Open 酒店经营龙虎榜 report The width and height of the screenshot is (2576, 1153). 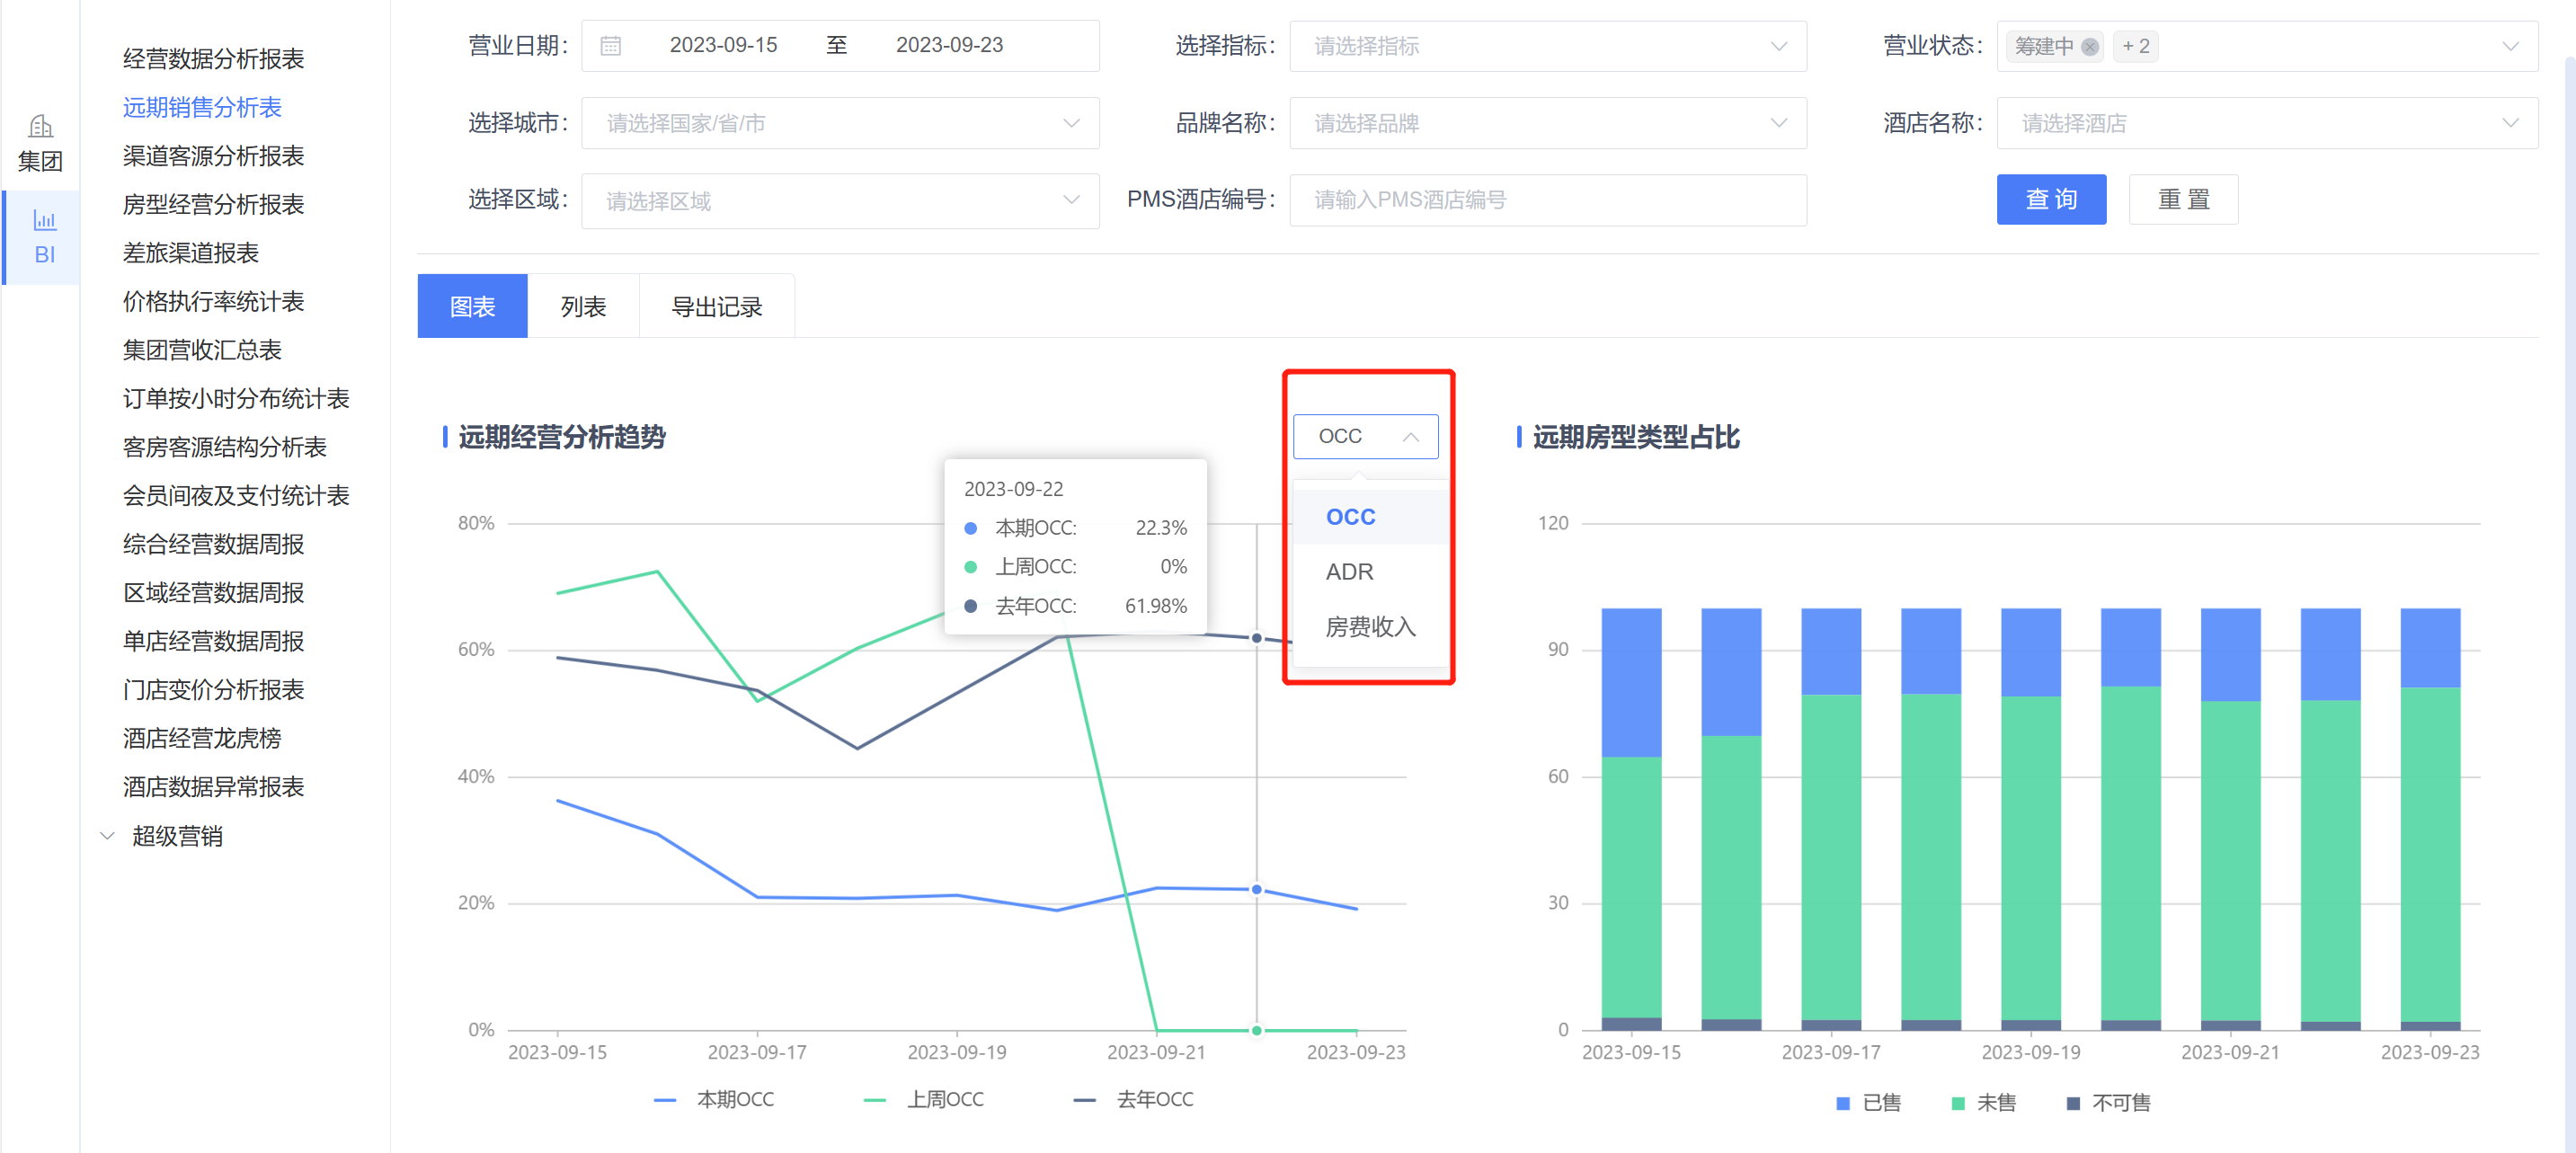(x=202, y=738)
